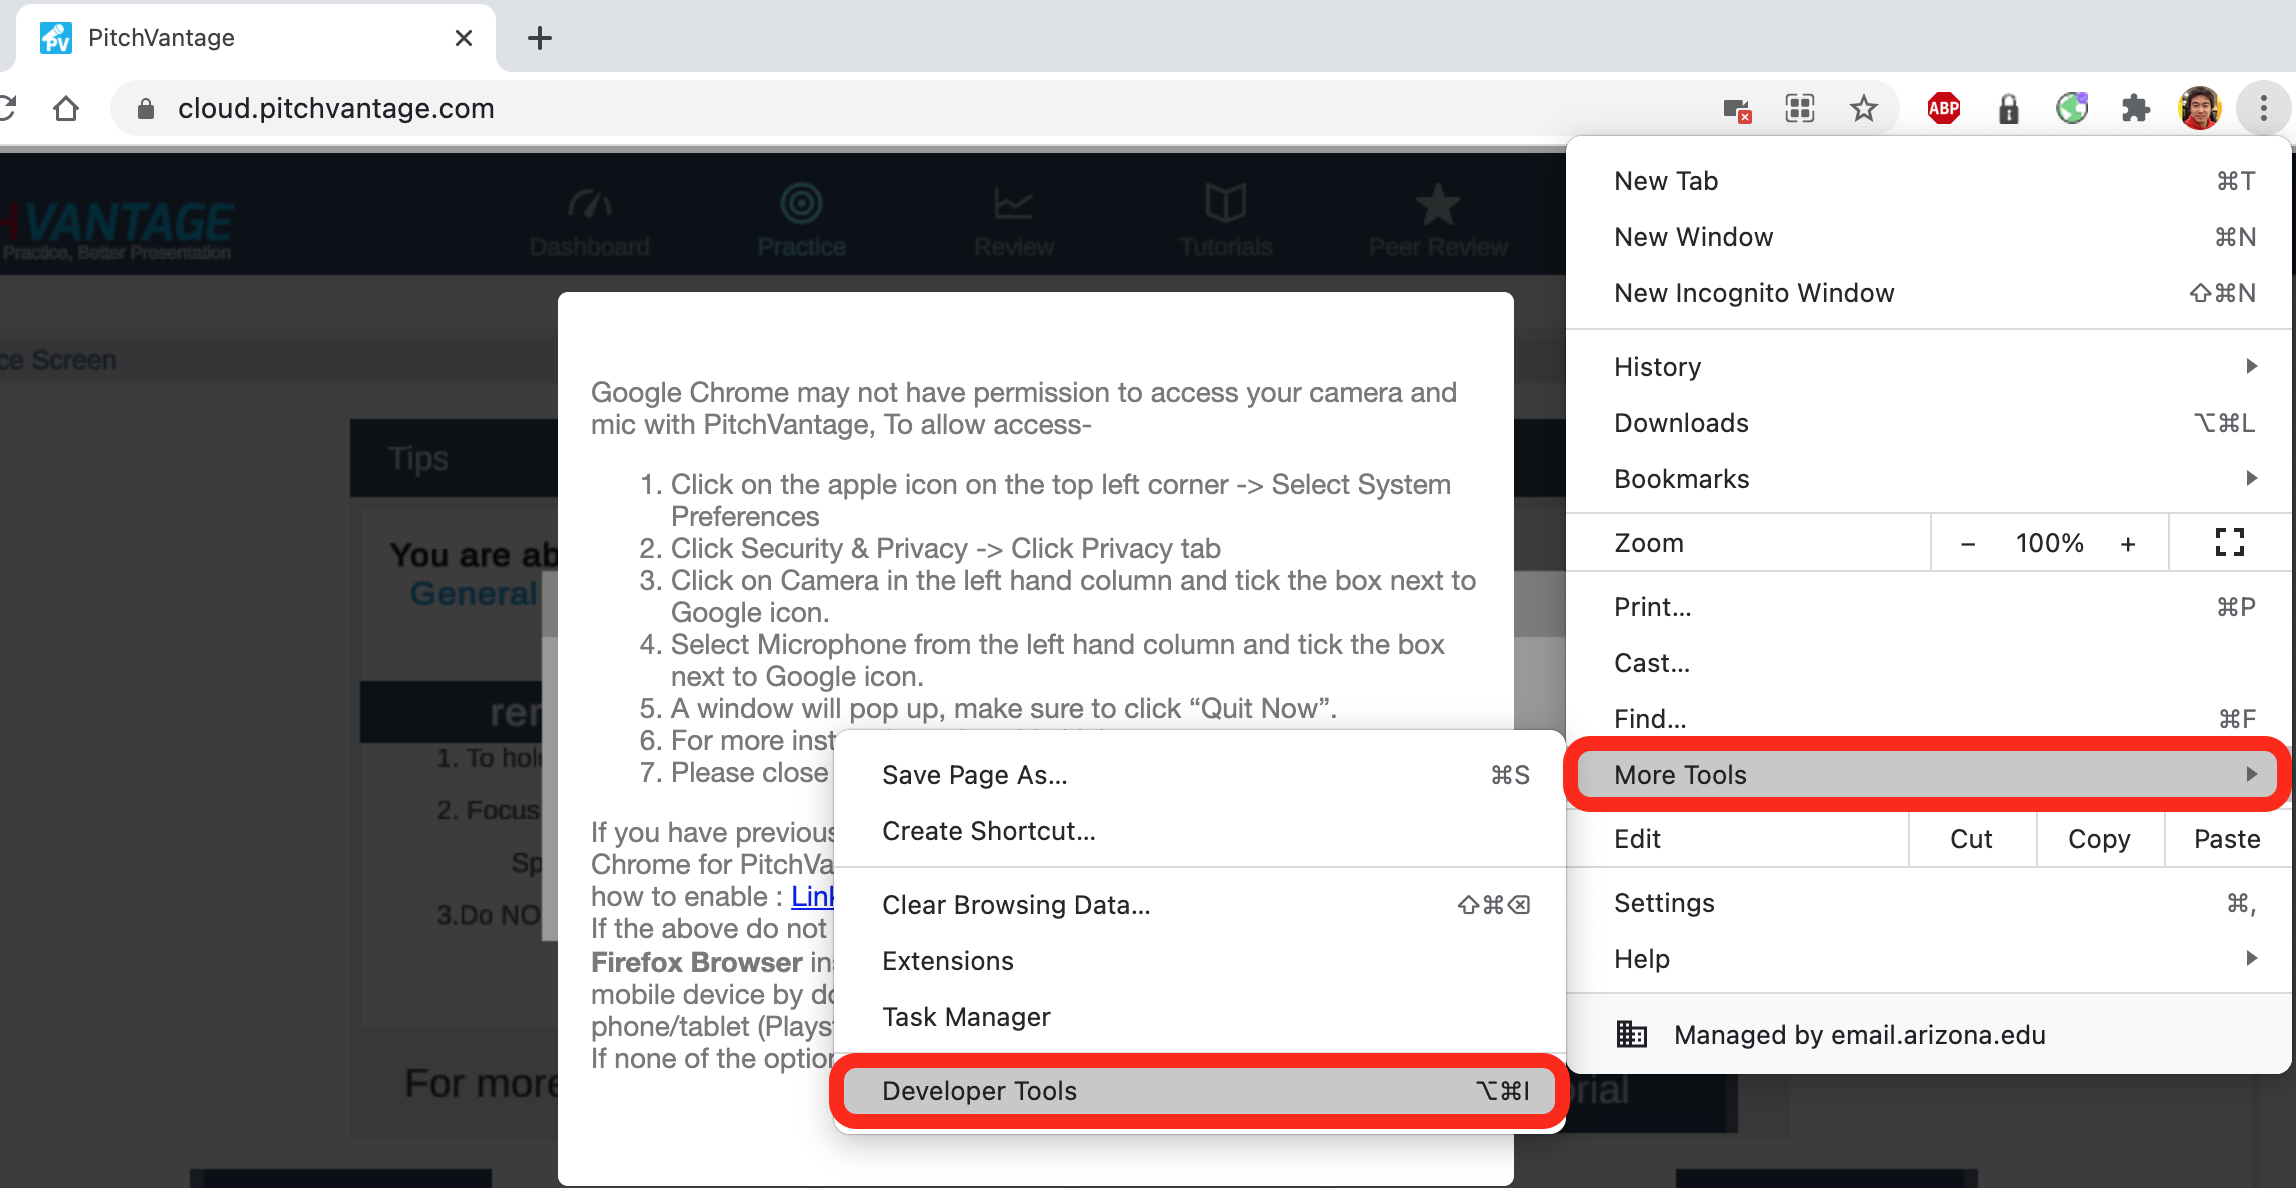This screenshot has width=2296, height=1188.
Task: Toggle fullscreen mode in Zoom row
Action: (2229, 543)
